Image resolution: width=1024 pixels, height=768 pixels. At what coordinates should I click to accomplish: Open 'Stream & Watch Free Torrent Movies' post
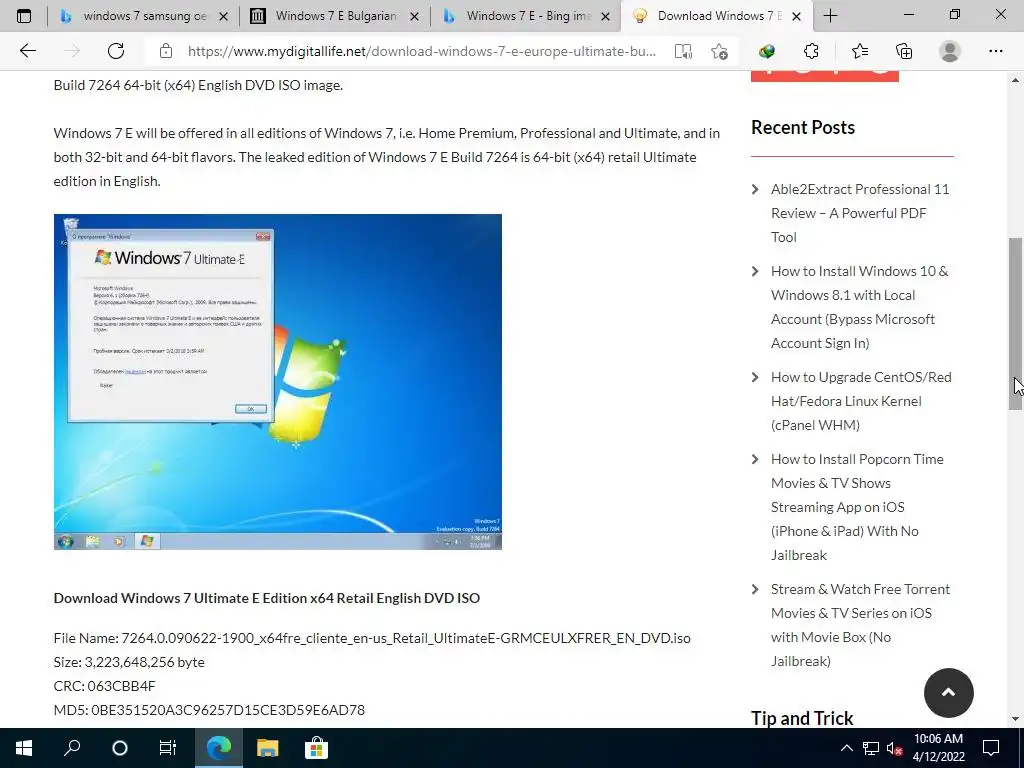(860, 625)
